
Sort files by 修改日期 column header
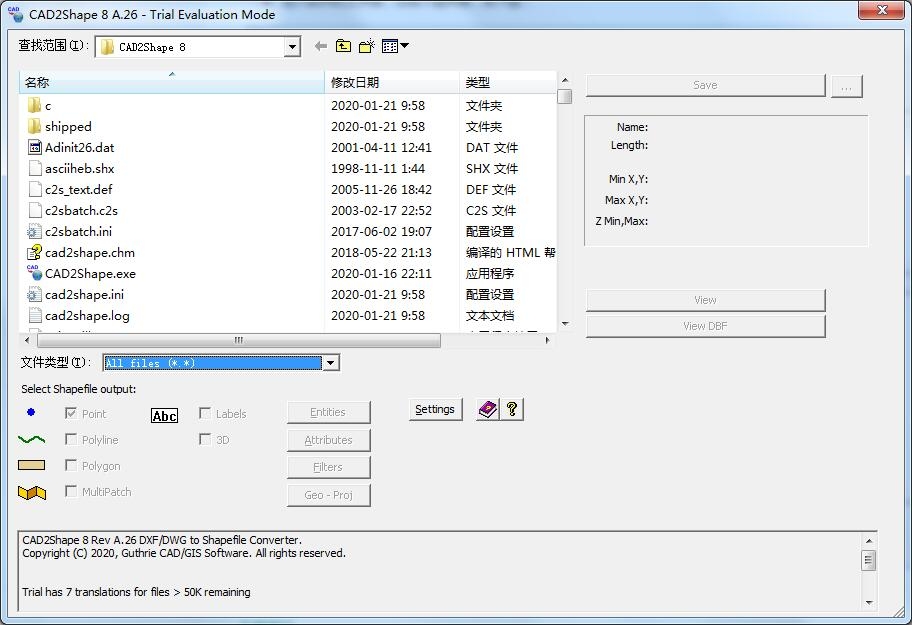click(391, 83)
